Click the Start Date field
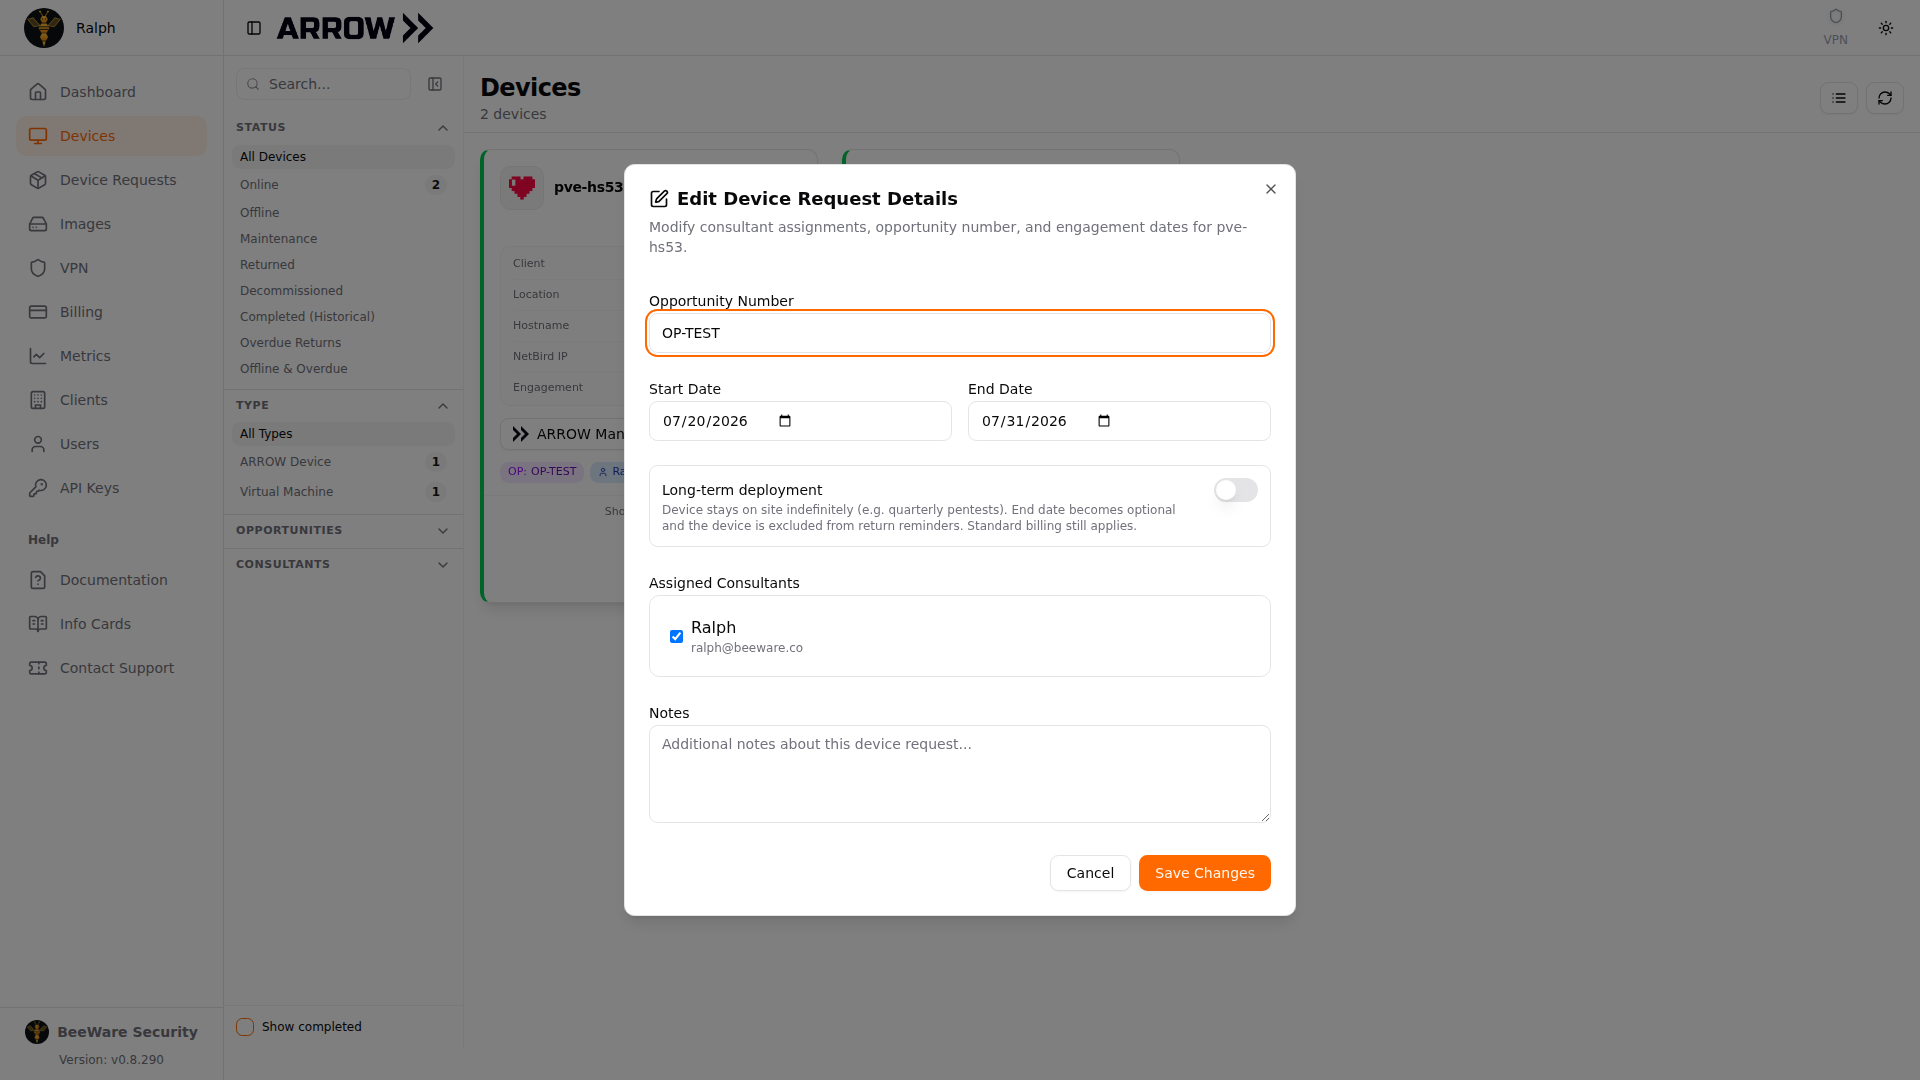The height and width of the screenshot is (1080, 1920). coord(800,421)
